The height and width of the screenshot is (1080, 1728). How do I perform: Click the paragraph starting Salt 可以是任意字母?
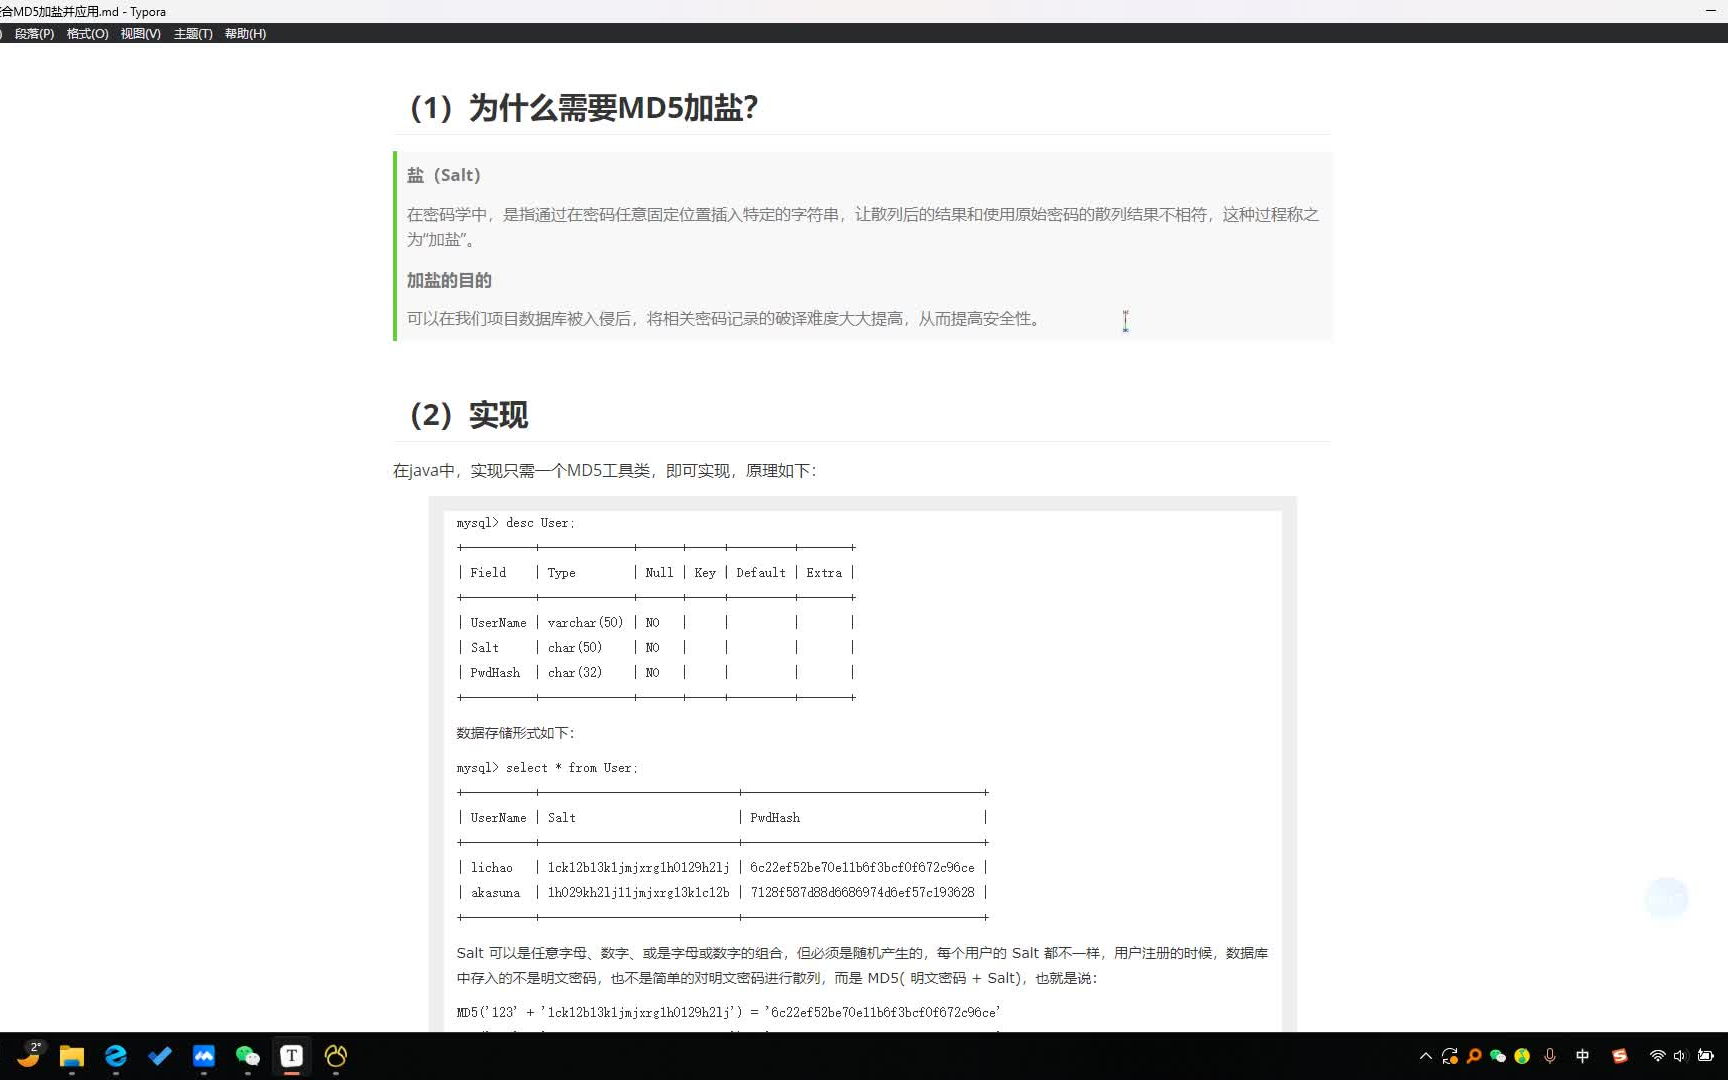[x=862, y=965]
